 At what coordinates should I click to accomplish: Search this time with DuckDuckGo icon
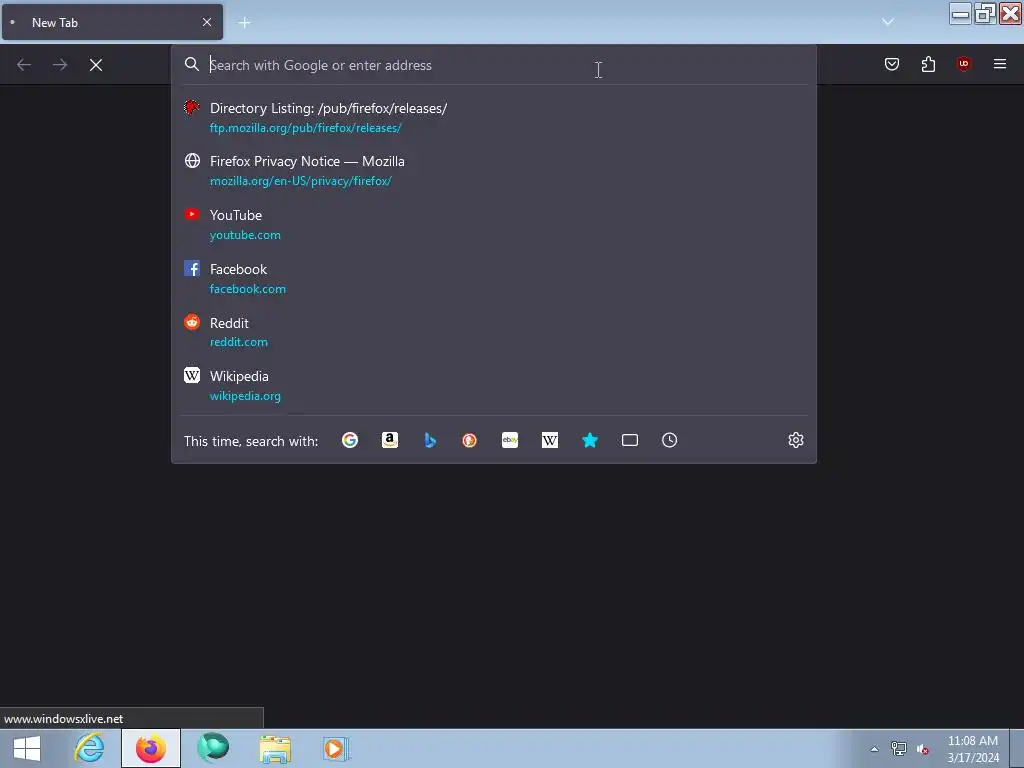click(x=470, y=440)
